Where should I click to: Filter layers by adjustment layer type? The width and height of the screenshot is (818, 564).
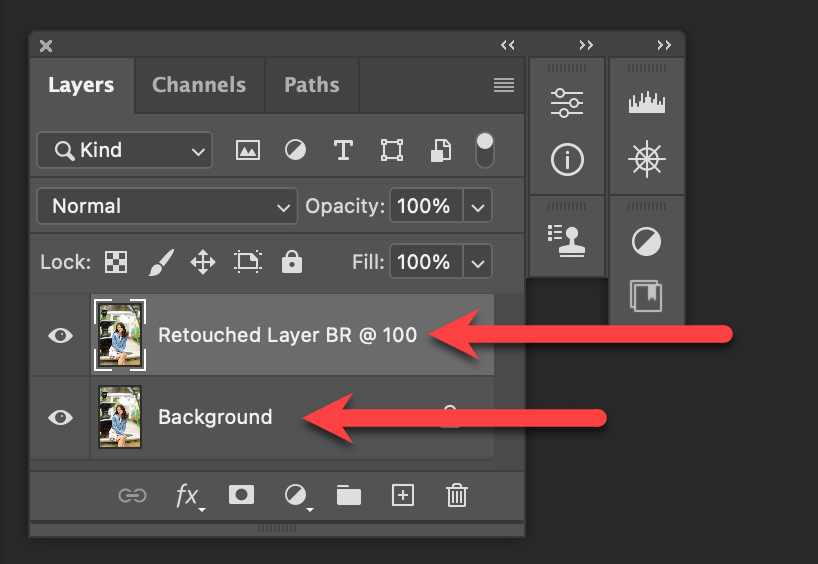coord(295,150)
